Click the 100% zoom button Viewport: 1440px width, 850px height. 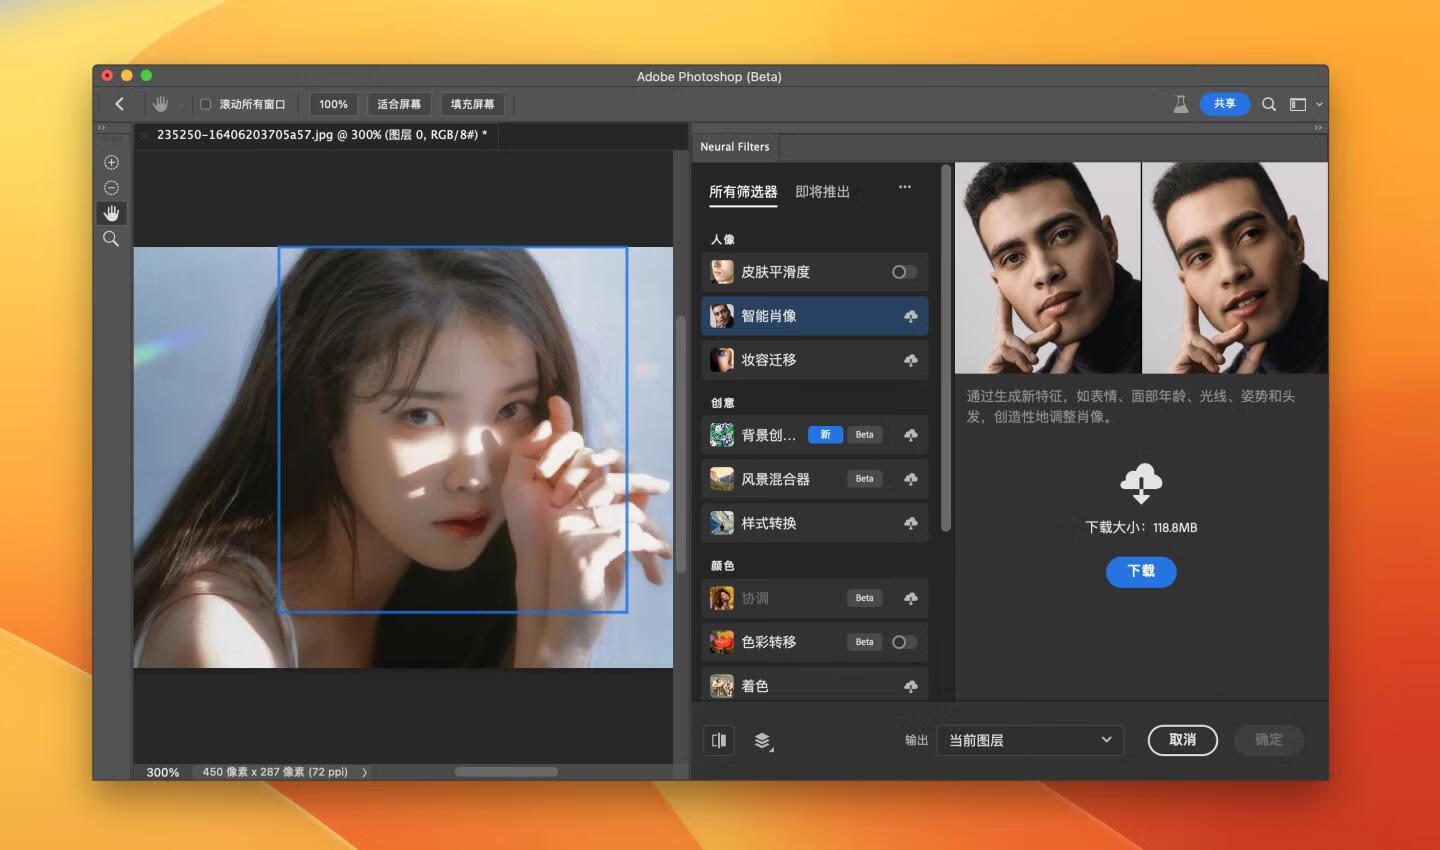(333, 104)
